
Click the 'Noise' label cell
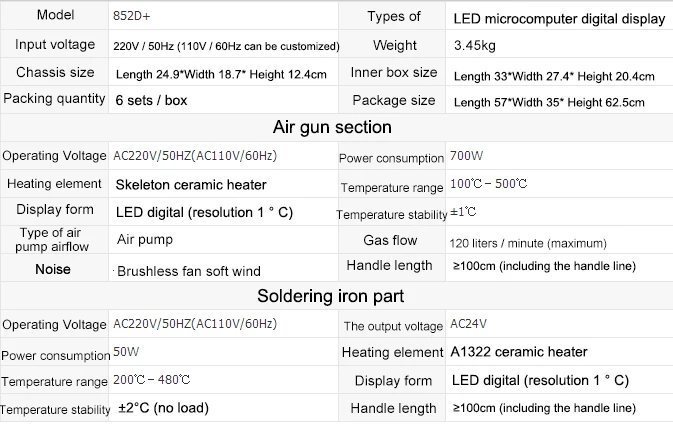[x=53, y=268]
